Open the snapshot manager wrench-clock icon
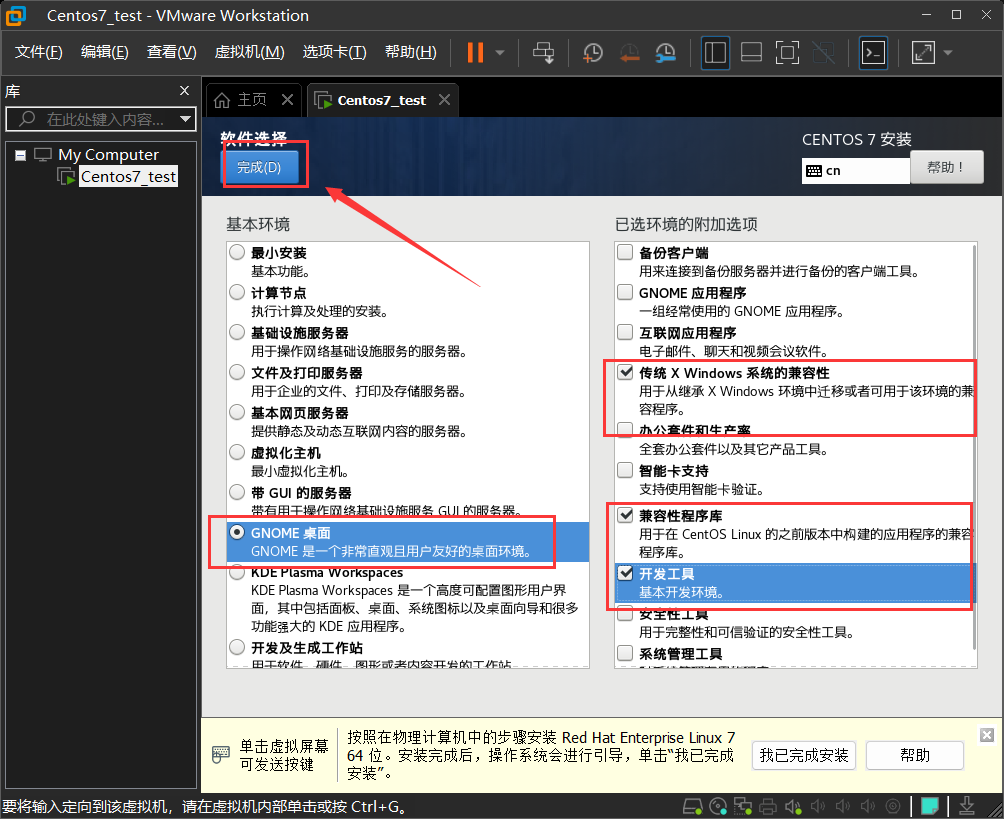This screenshot has width=1004, height=819. pyautogui.click(x=666, y=52)
